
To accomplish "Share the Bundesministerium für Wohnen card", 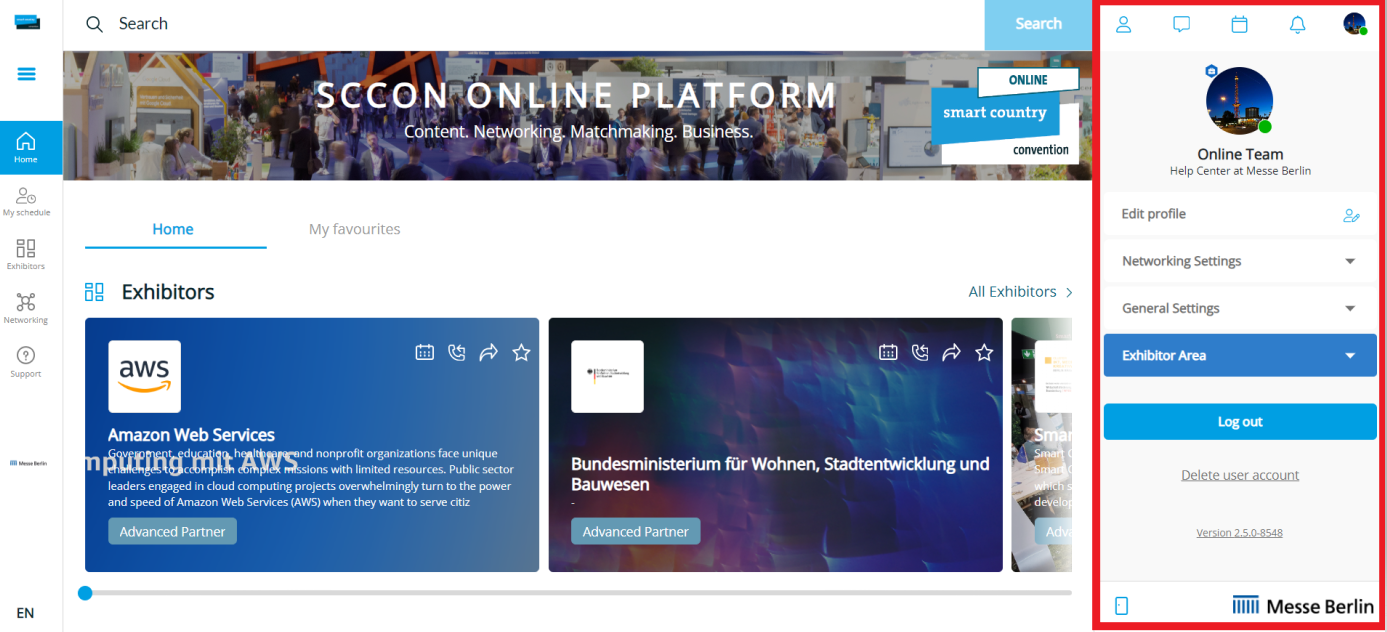I will pos(952,352).
